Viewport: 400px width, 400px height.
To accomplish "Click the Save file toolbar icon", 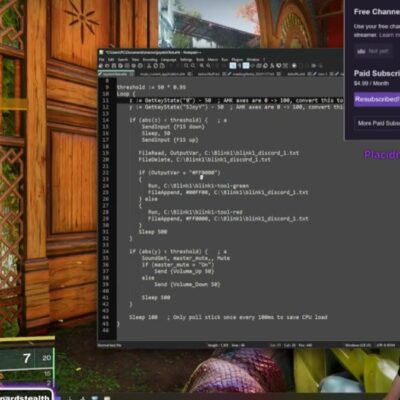I will tap(114, 66).
